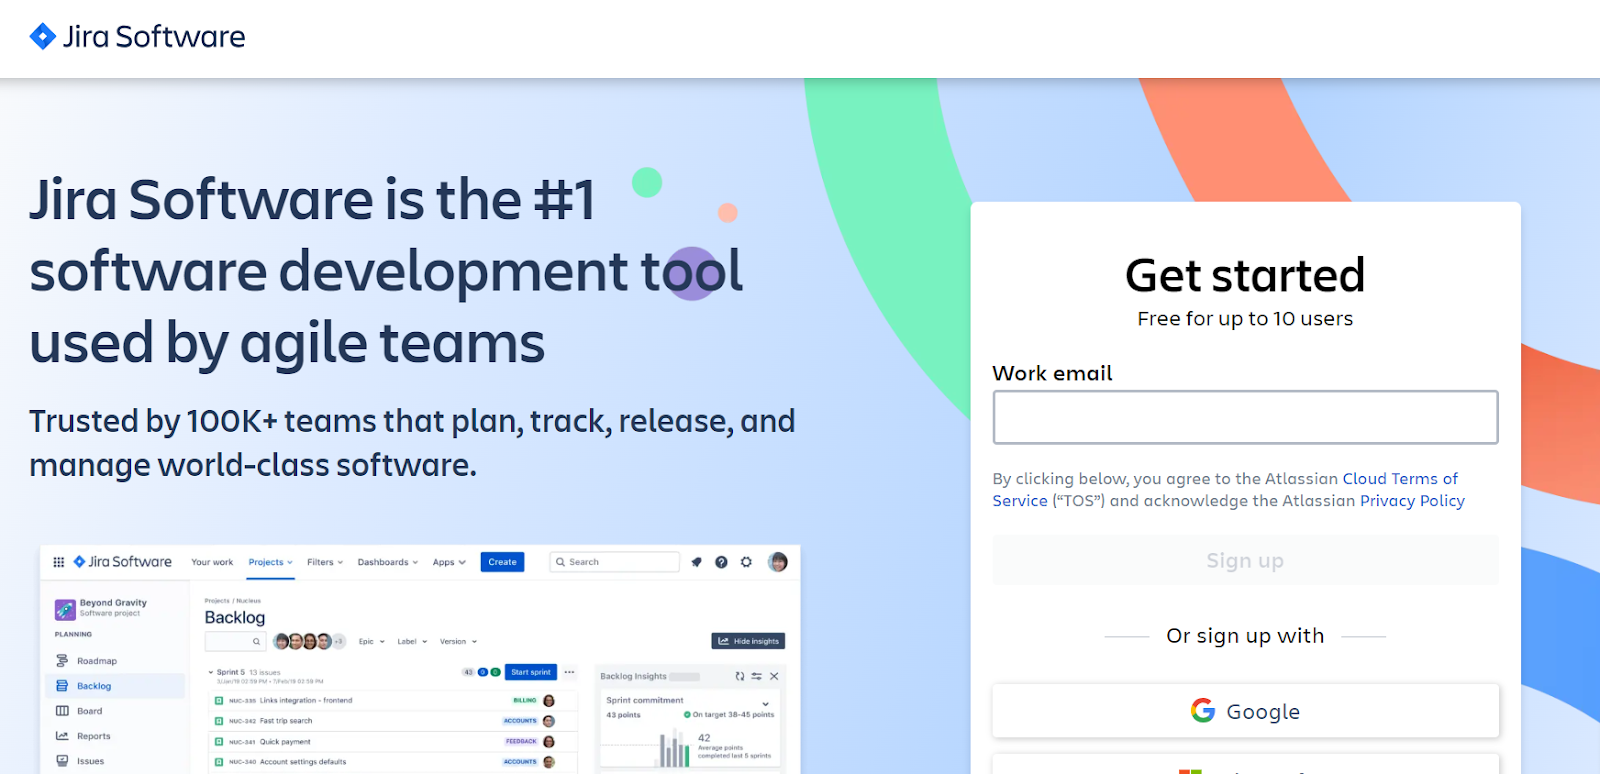1600x774 pixels.
Task: Click the ACCOUNTS label on Fast trip search
Action: (x=520, y=721)
